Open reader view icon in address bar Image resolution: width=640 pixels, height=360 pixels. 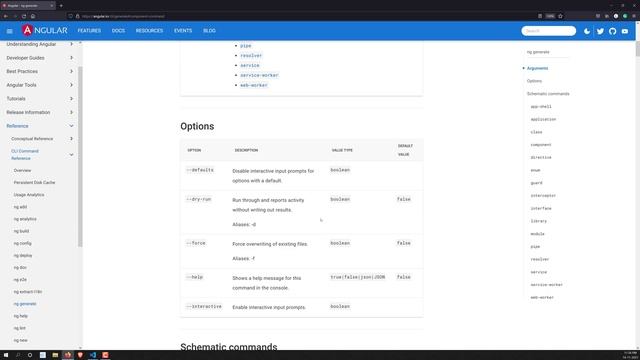(x=540, y=16)
